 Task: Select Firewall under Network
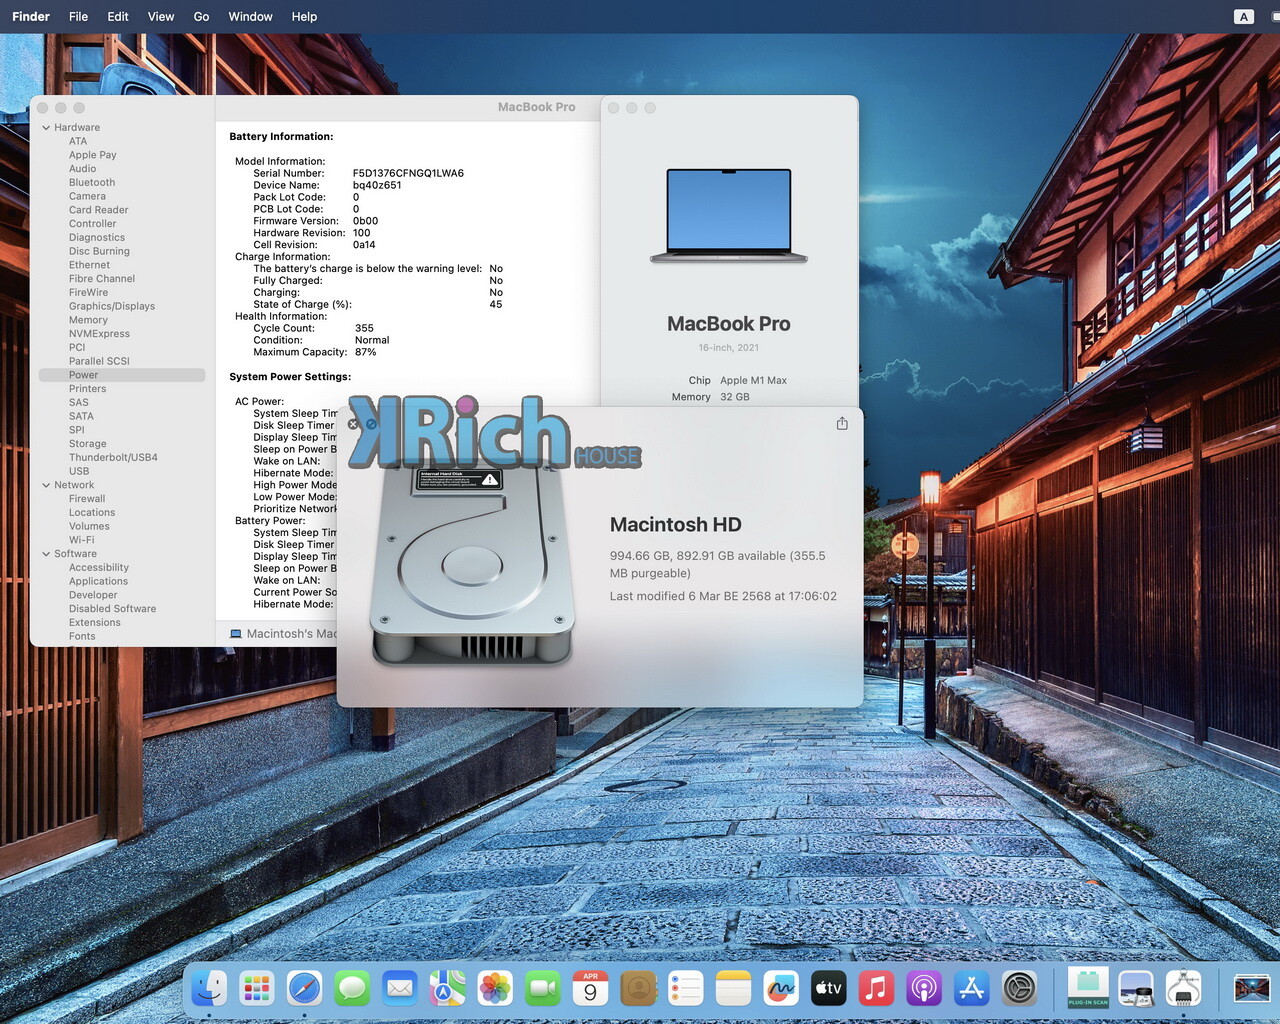(x=87, y=499)
